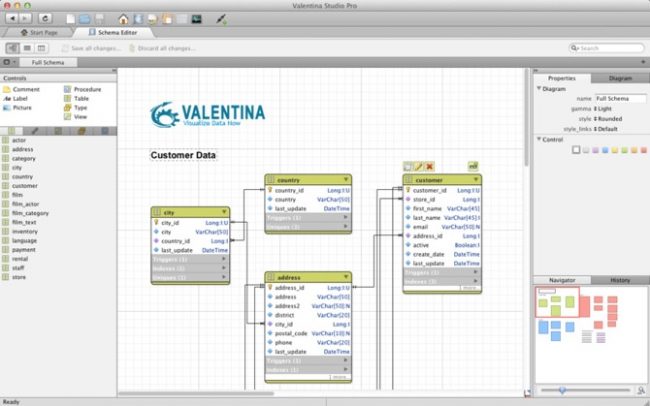Click the Navigator diagram thumbnail viewport
This screenshot has width=650, height=406.
(557, 302)
